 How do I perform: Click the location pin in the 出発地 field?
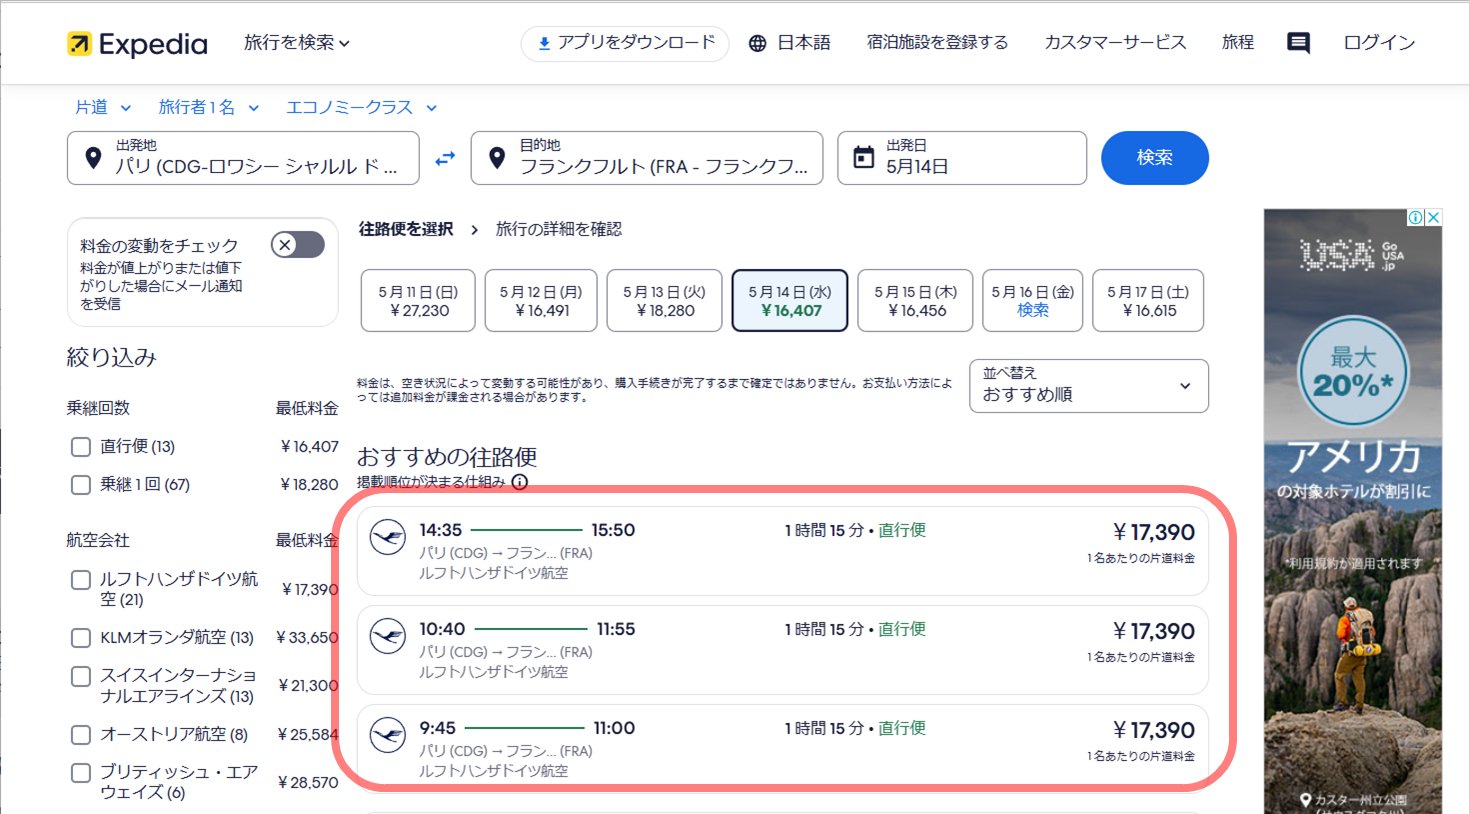tap(93, 158)
